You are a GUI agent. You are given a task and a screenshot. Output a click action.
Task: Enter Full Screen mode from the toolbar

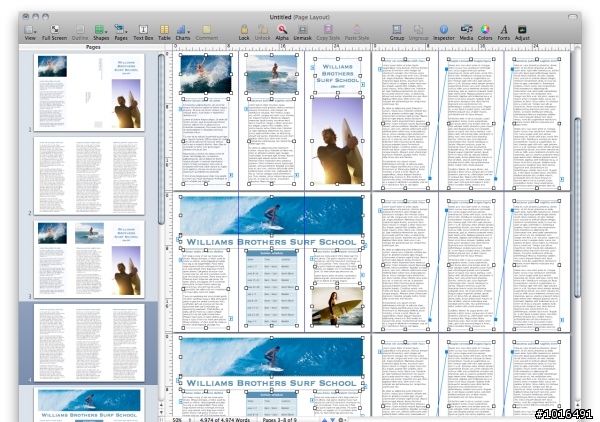coord(54,33)
